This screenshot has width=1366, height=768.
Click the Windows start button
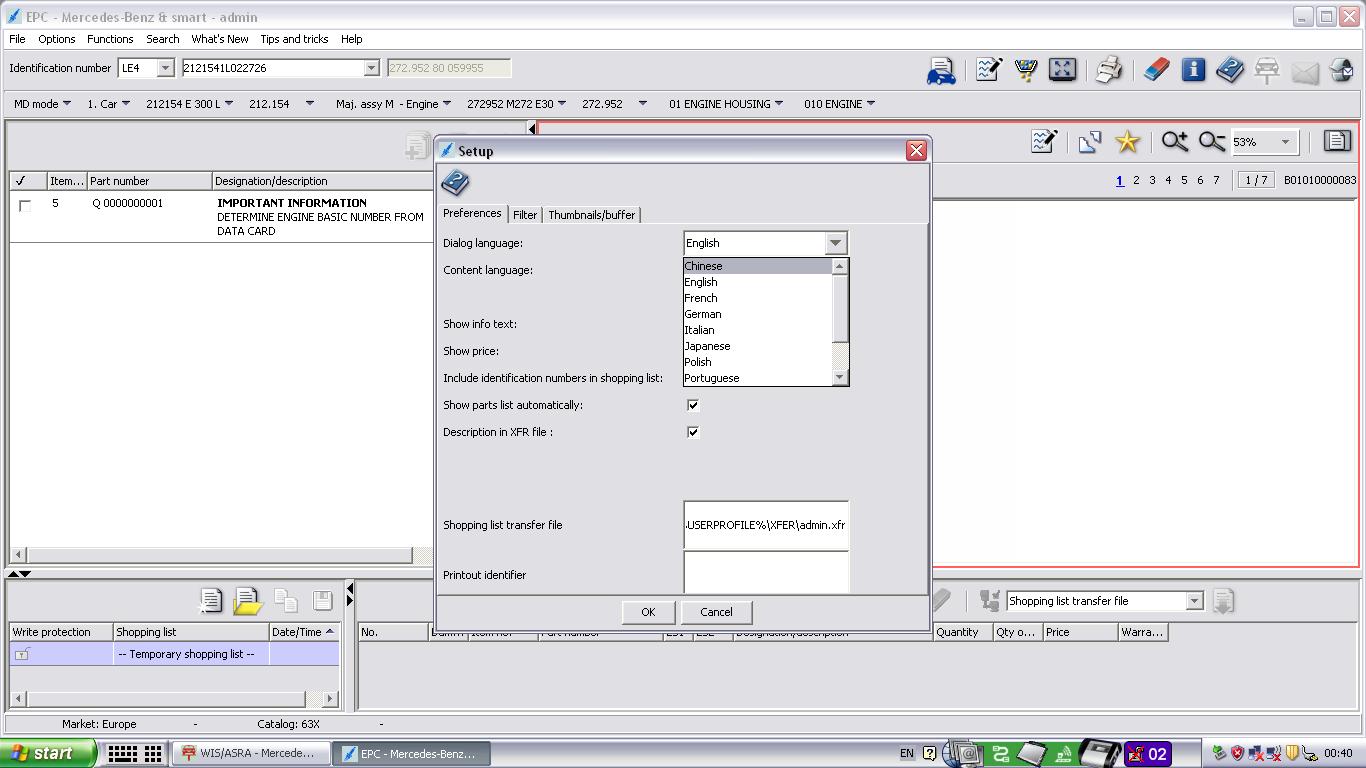(x=48, y=754)
